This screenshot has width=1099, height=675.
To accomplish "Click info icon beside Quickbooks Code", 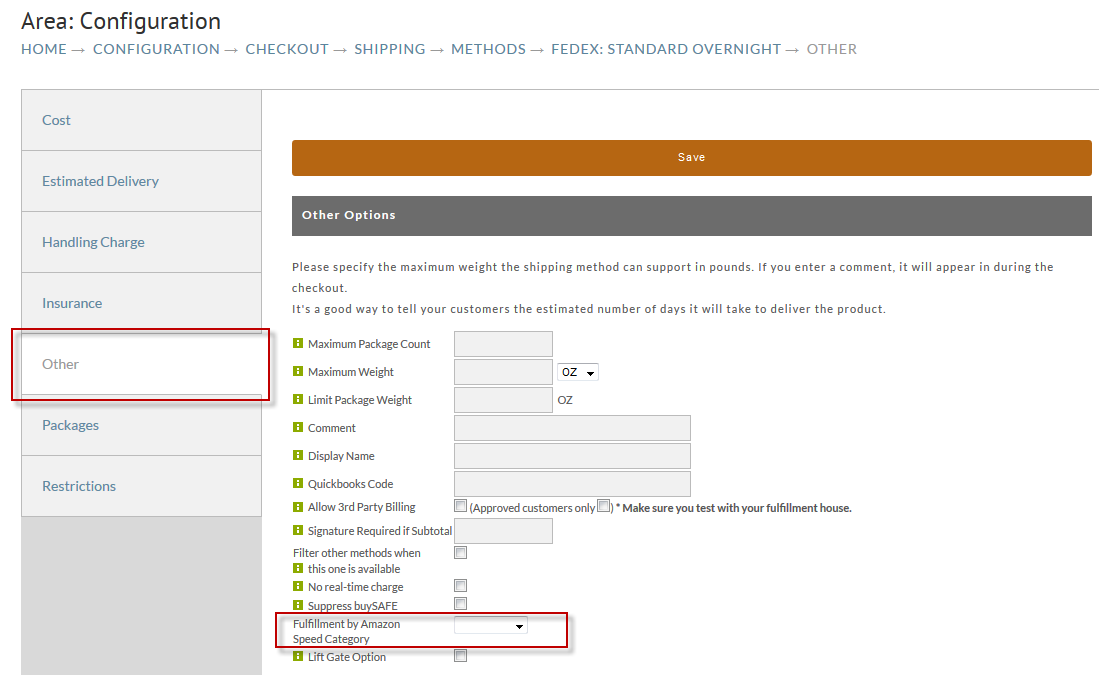I will (x=298, y=484).
